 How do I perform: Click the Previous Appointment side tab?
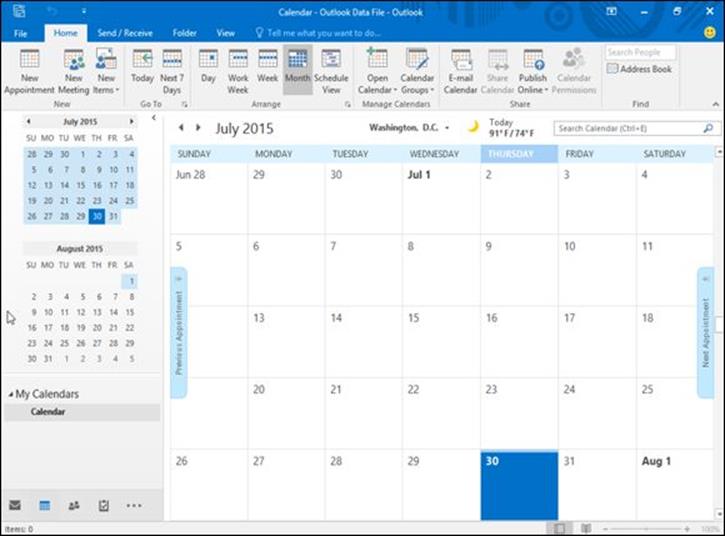[x=179, y=333]
